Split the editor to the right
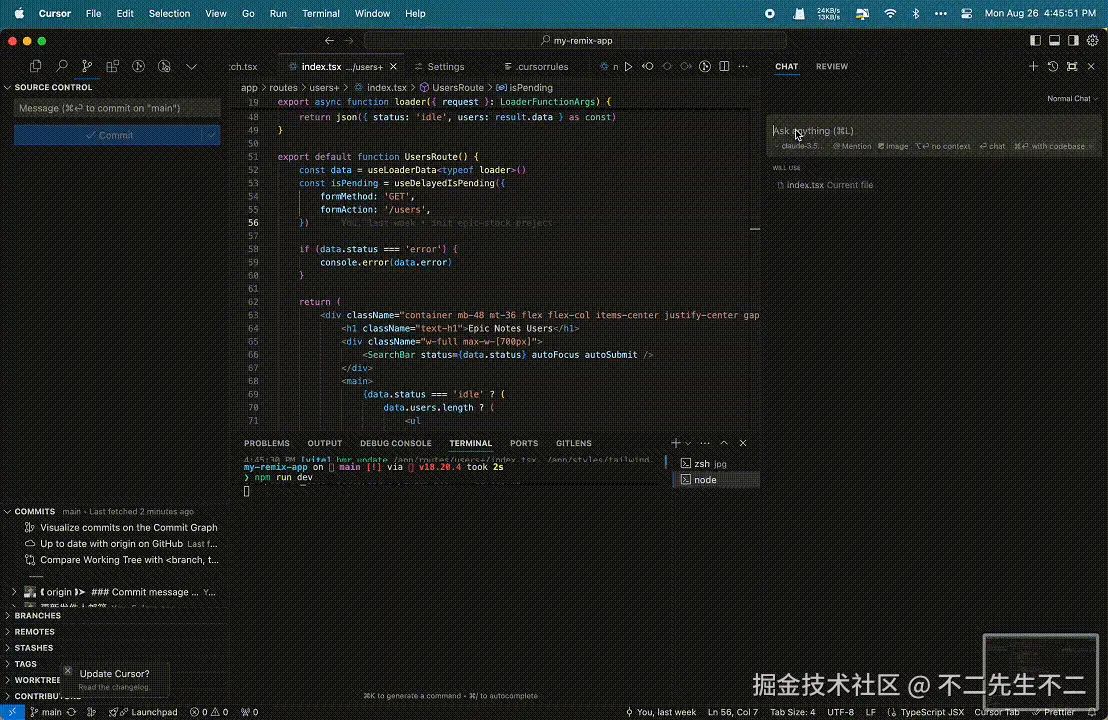Image resolution: width=1108 pixels, height=720 pixels. click(x=724, y=66)
